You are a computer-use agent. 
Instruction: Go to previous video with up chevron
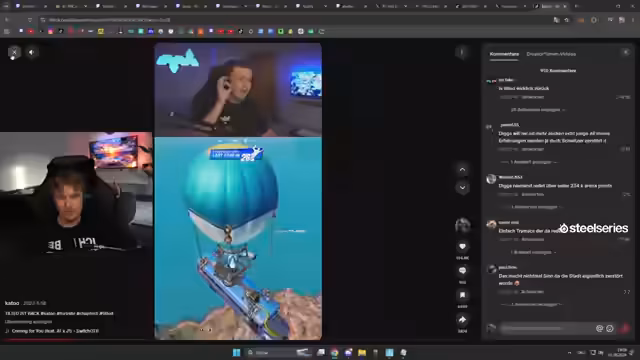point(462,169)
